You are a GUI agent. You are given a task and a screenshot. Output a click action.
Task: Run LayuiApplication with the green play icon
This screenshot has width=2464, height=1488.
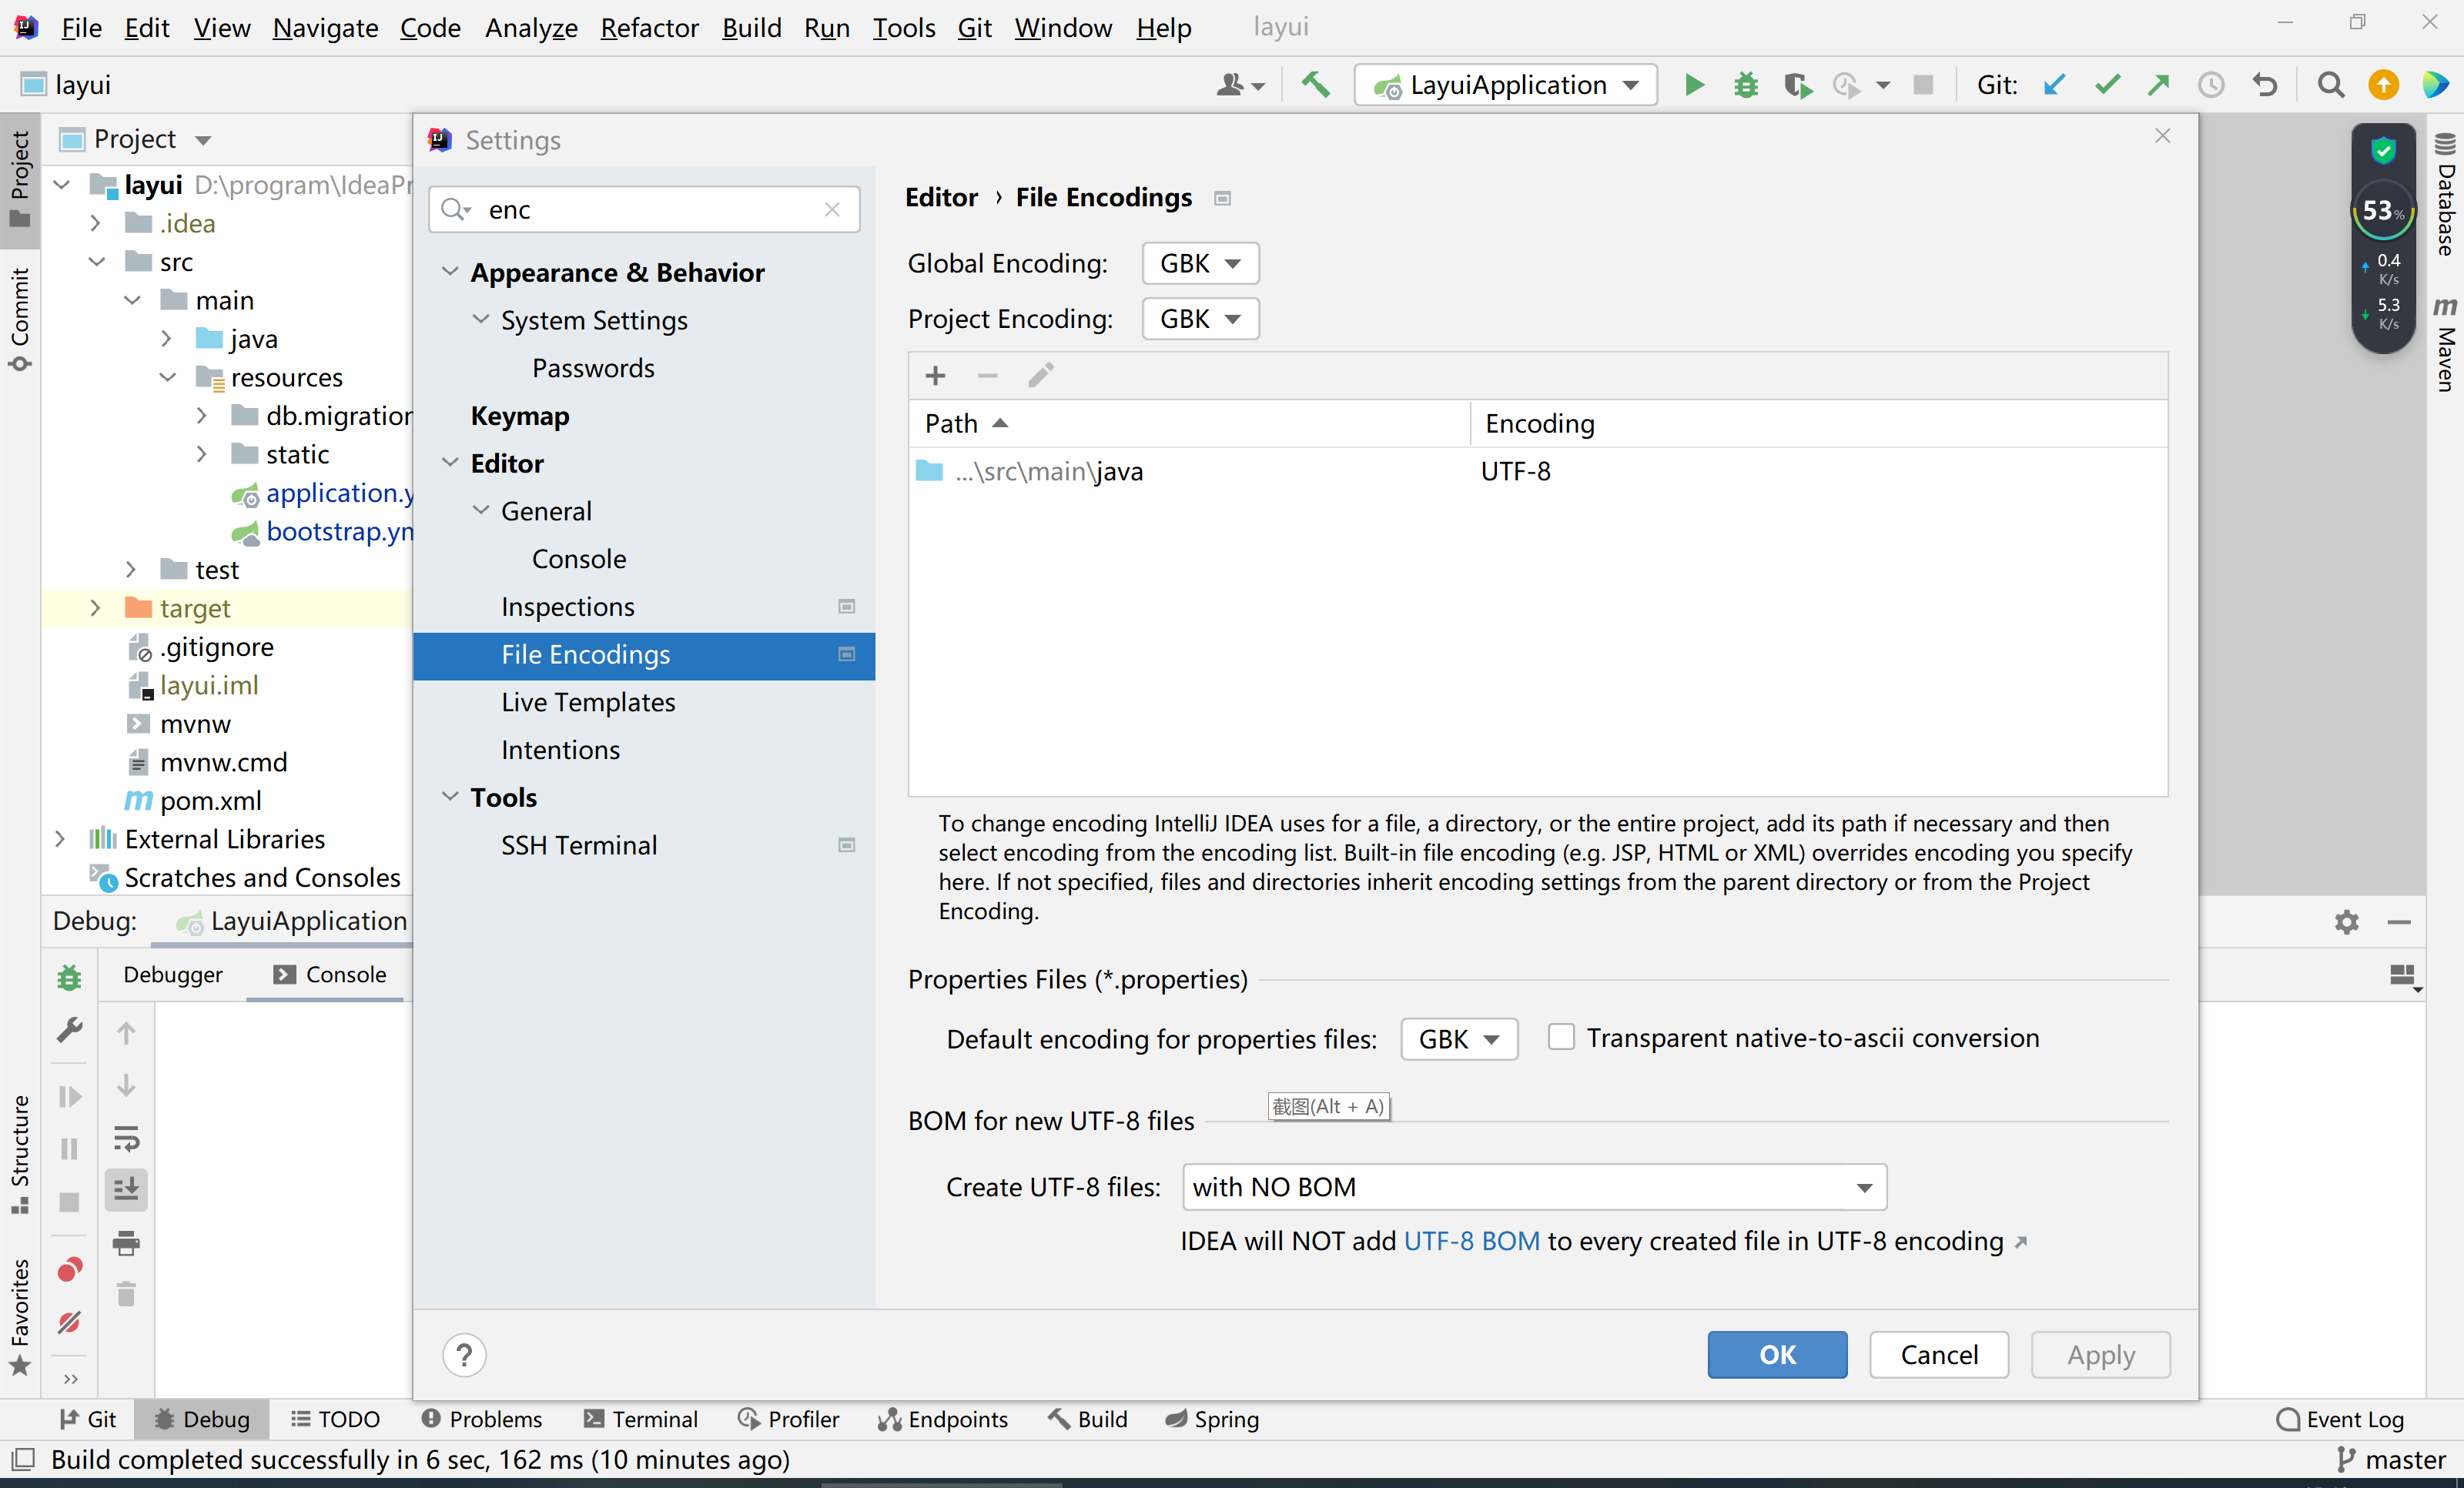(1694, 85)
